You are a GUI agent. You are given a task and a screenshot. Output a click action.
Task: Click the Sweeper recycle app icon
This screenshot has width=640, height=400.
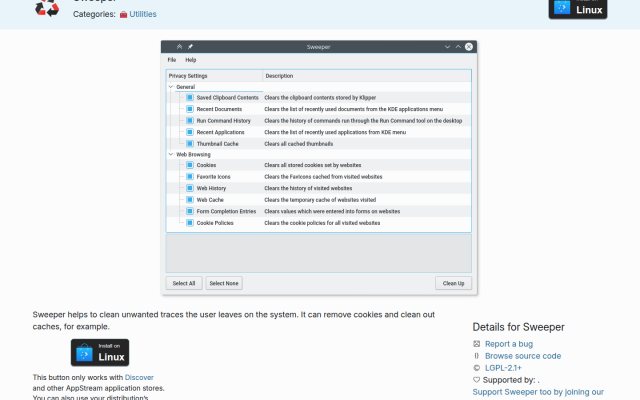(x=47, y=8)
